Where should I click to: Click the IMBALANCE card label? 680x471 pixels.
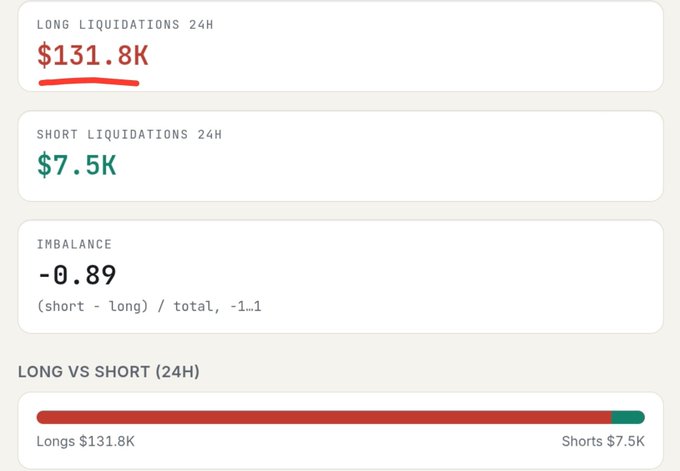pyautogui.click(x=74, y=244)
